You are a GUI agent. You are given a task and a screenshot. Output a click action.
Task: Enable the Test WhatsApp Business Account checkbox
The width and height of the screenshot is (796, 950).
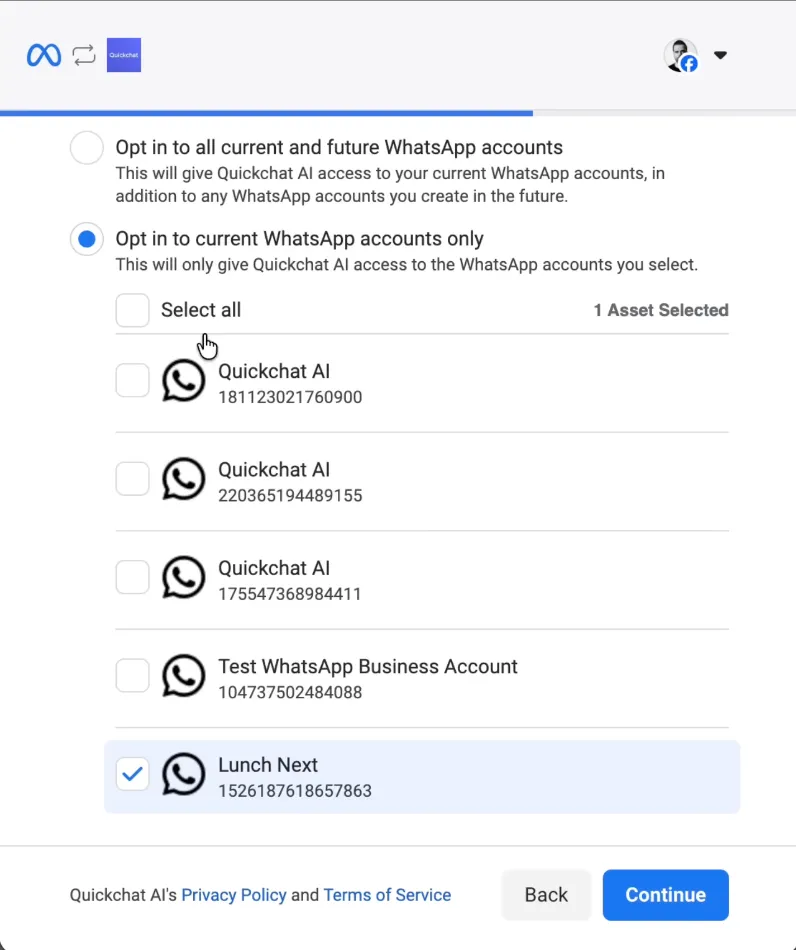point(133,676)
